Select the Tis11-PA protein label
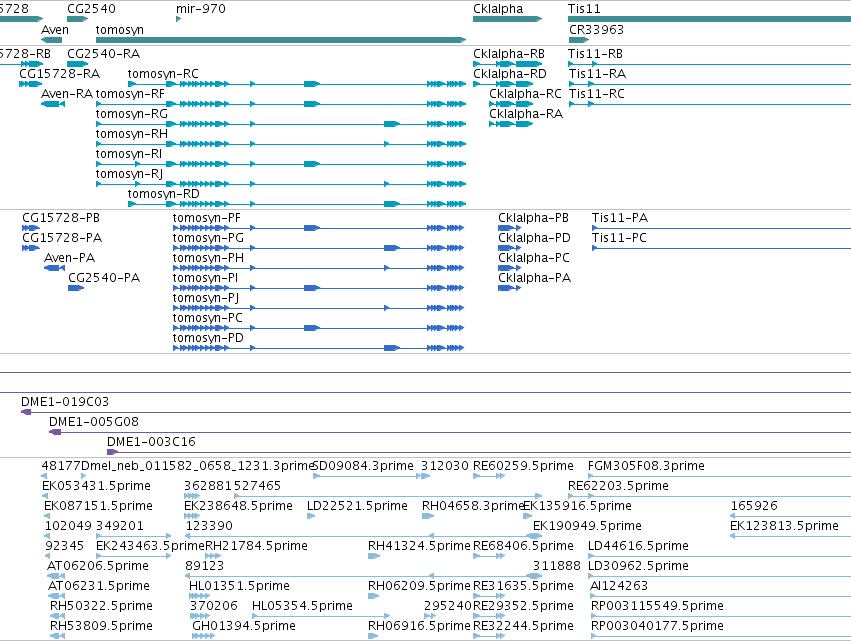The height and width of the screenshot is (641, 851). (620, 218)
